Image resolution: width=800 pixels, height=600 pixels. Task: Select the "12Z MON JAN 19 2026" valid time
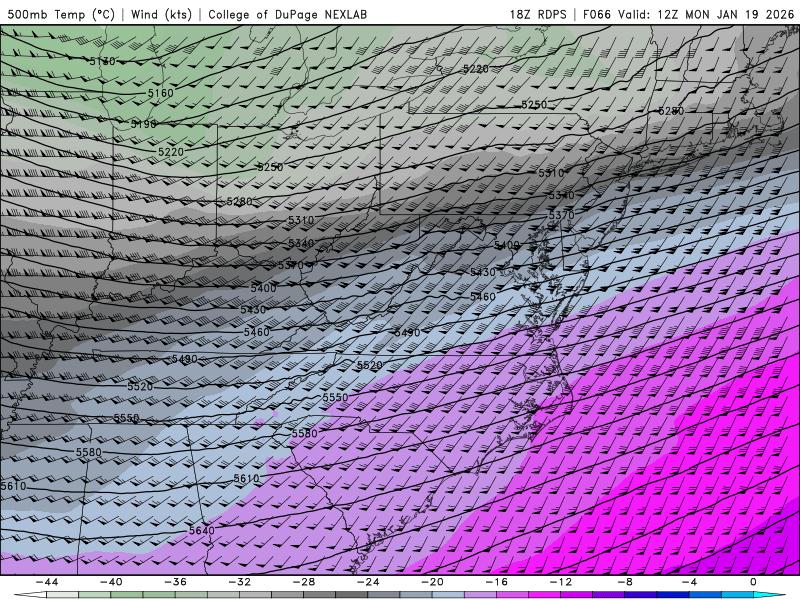(726, 14)
